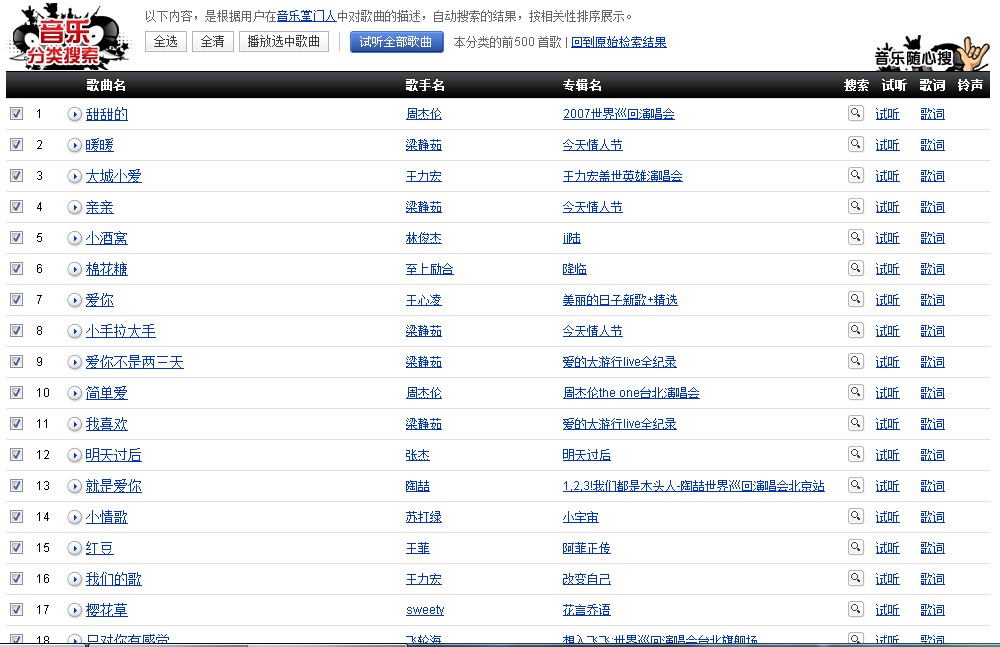This screenshot has height=647, width=1000.
Task: Click search magnifier icon for 棉花糖 row
Action: coord(855,268)
